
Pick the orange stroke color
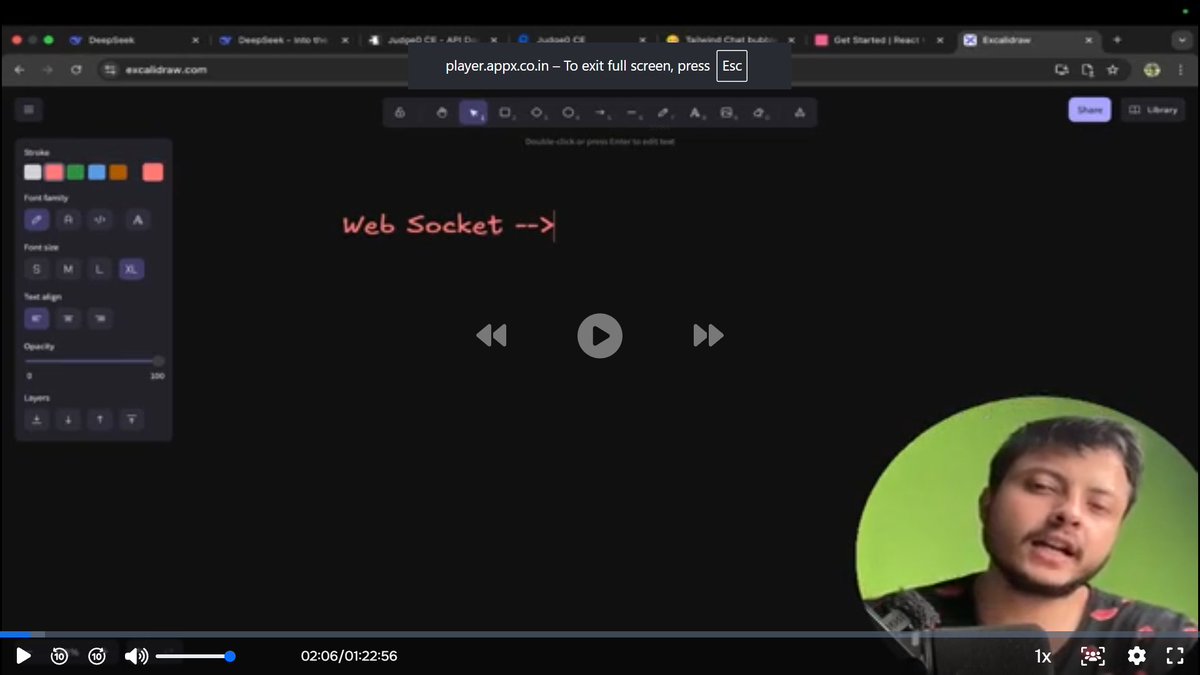click(118, 172)
